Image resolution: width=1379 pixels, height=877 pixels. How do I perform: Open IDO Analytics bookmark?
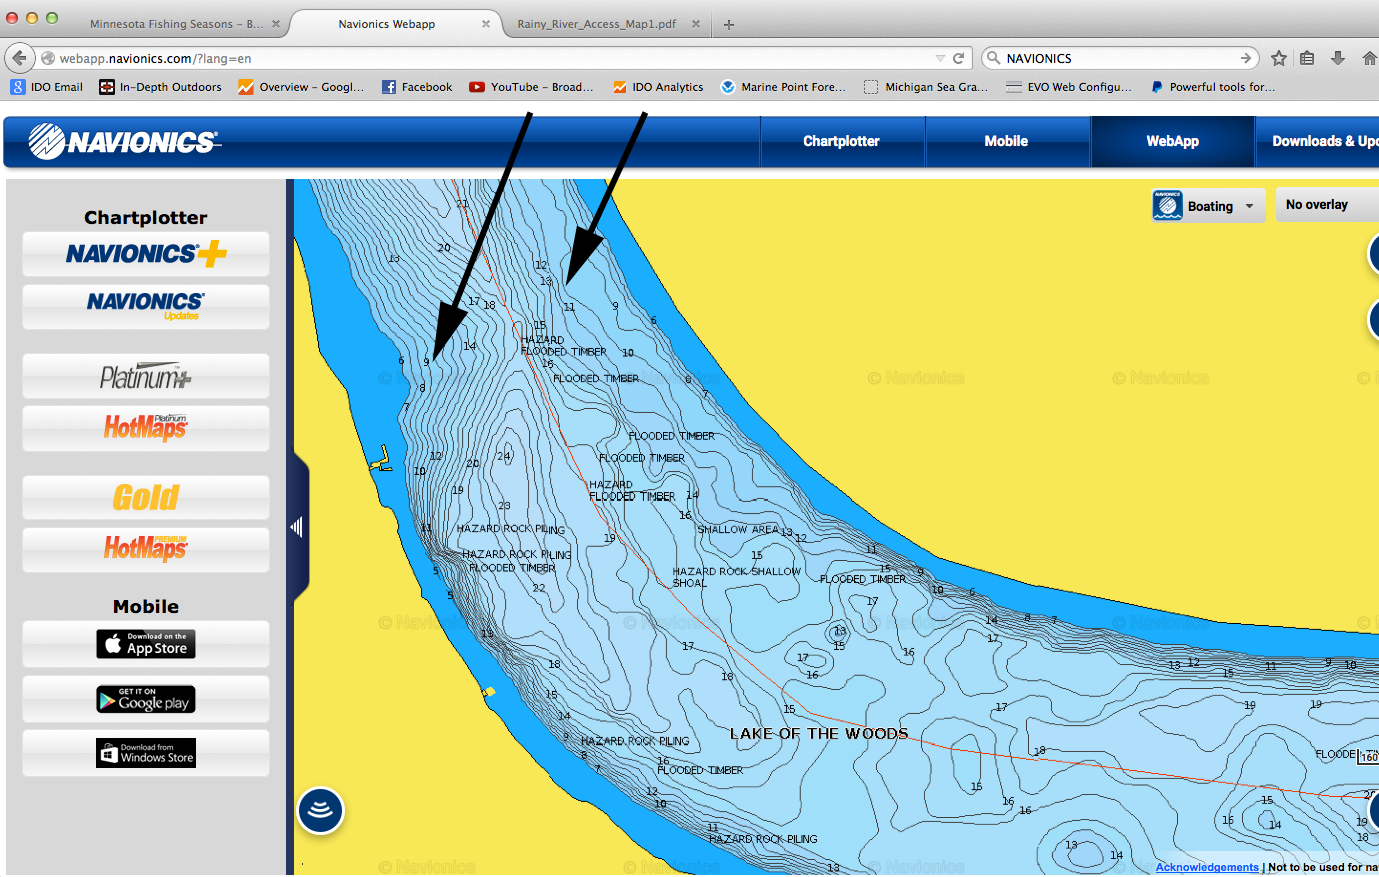(658, 87)
